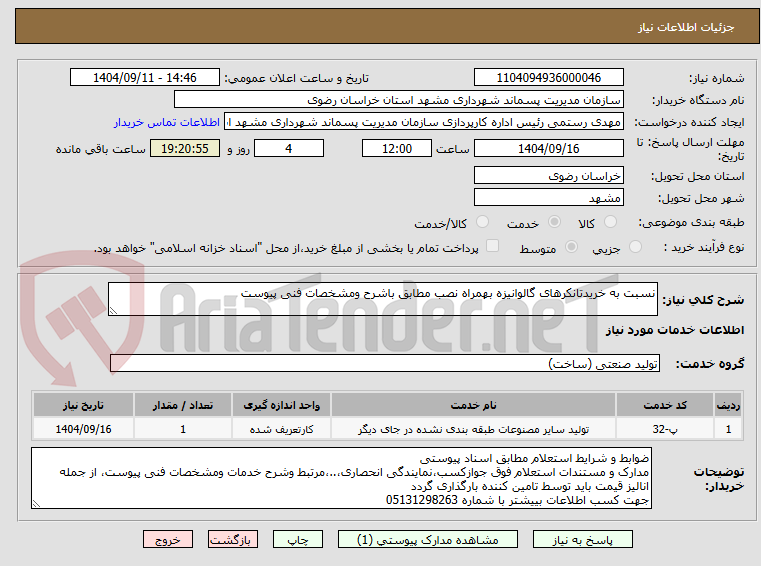Select the جزیی purchase type radio
The height and width of the screenshot is (566, 761).
click(x=635, y=247)
